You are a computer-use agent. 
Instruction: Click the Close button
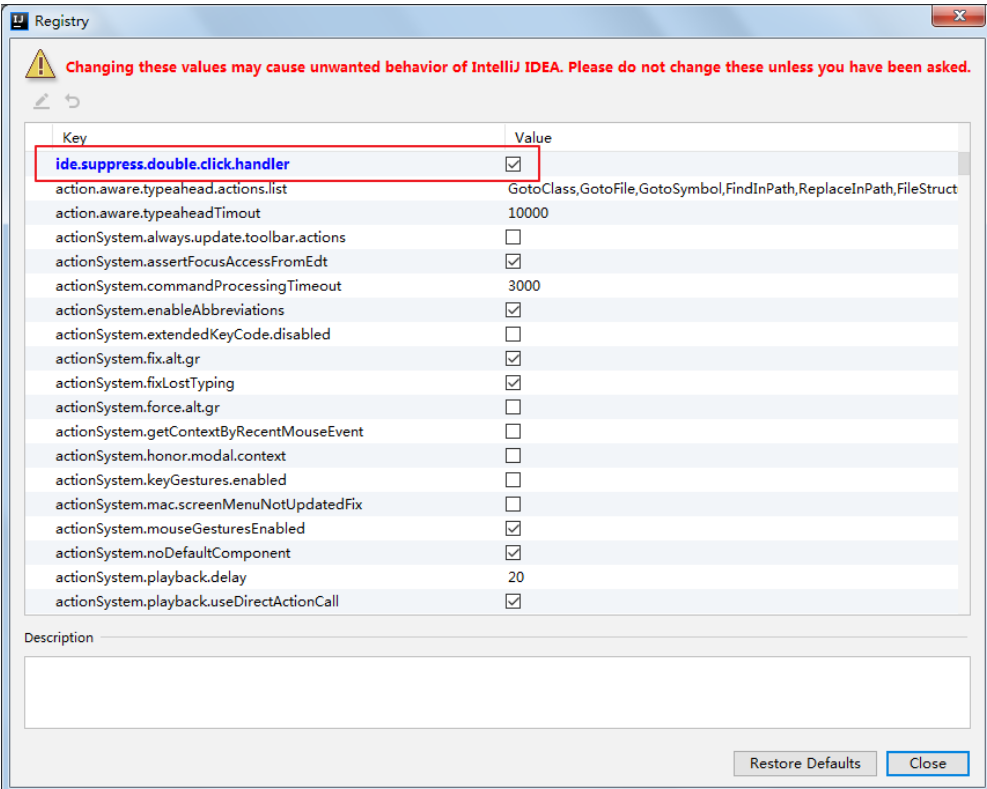point(927,763)
